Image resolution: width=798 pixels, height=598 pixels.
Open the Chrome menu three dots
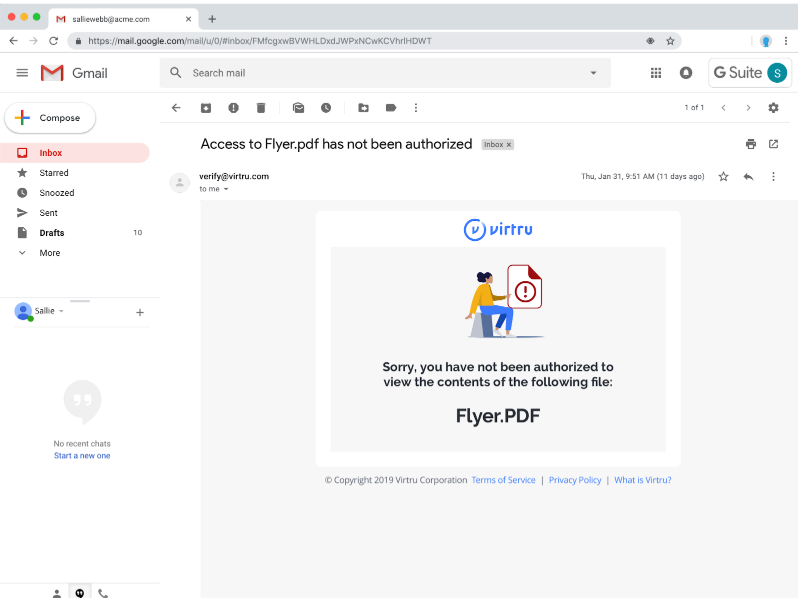786,41
